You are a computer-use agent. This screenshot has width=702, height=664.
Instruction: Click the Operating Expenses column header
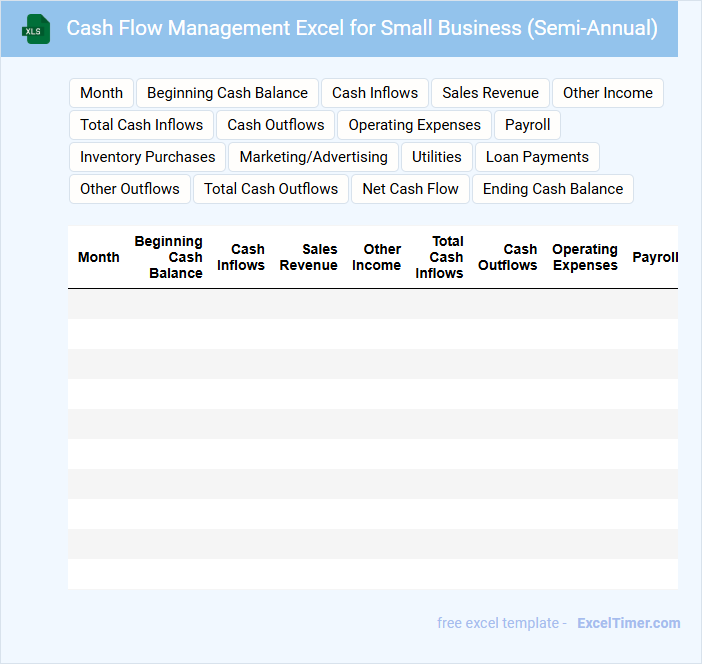click(x=584, y=257)
